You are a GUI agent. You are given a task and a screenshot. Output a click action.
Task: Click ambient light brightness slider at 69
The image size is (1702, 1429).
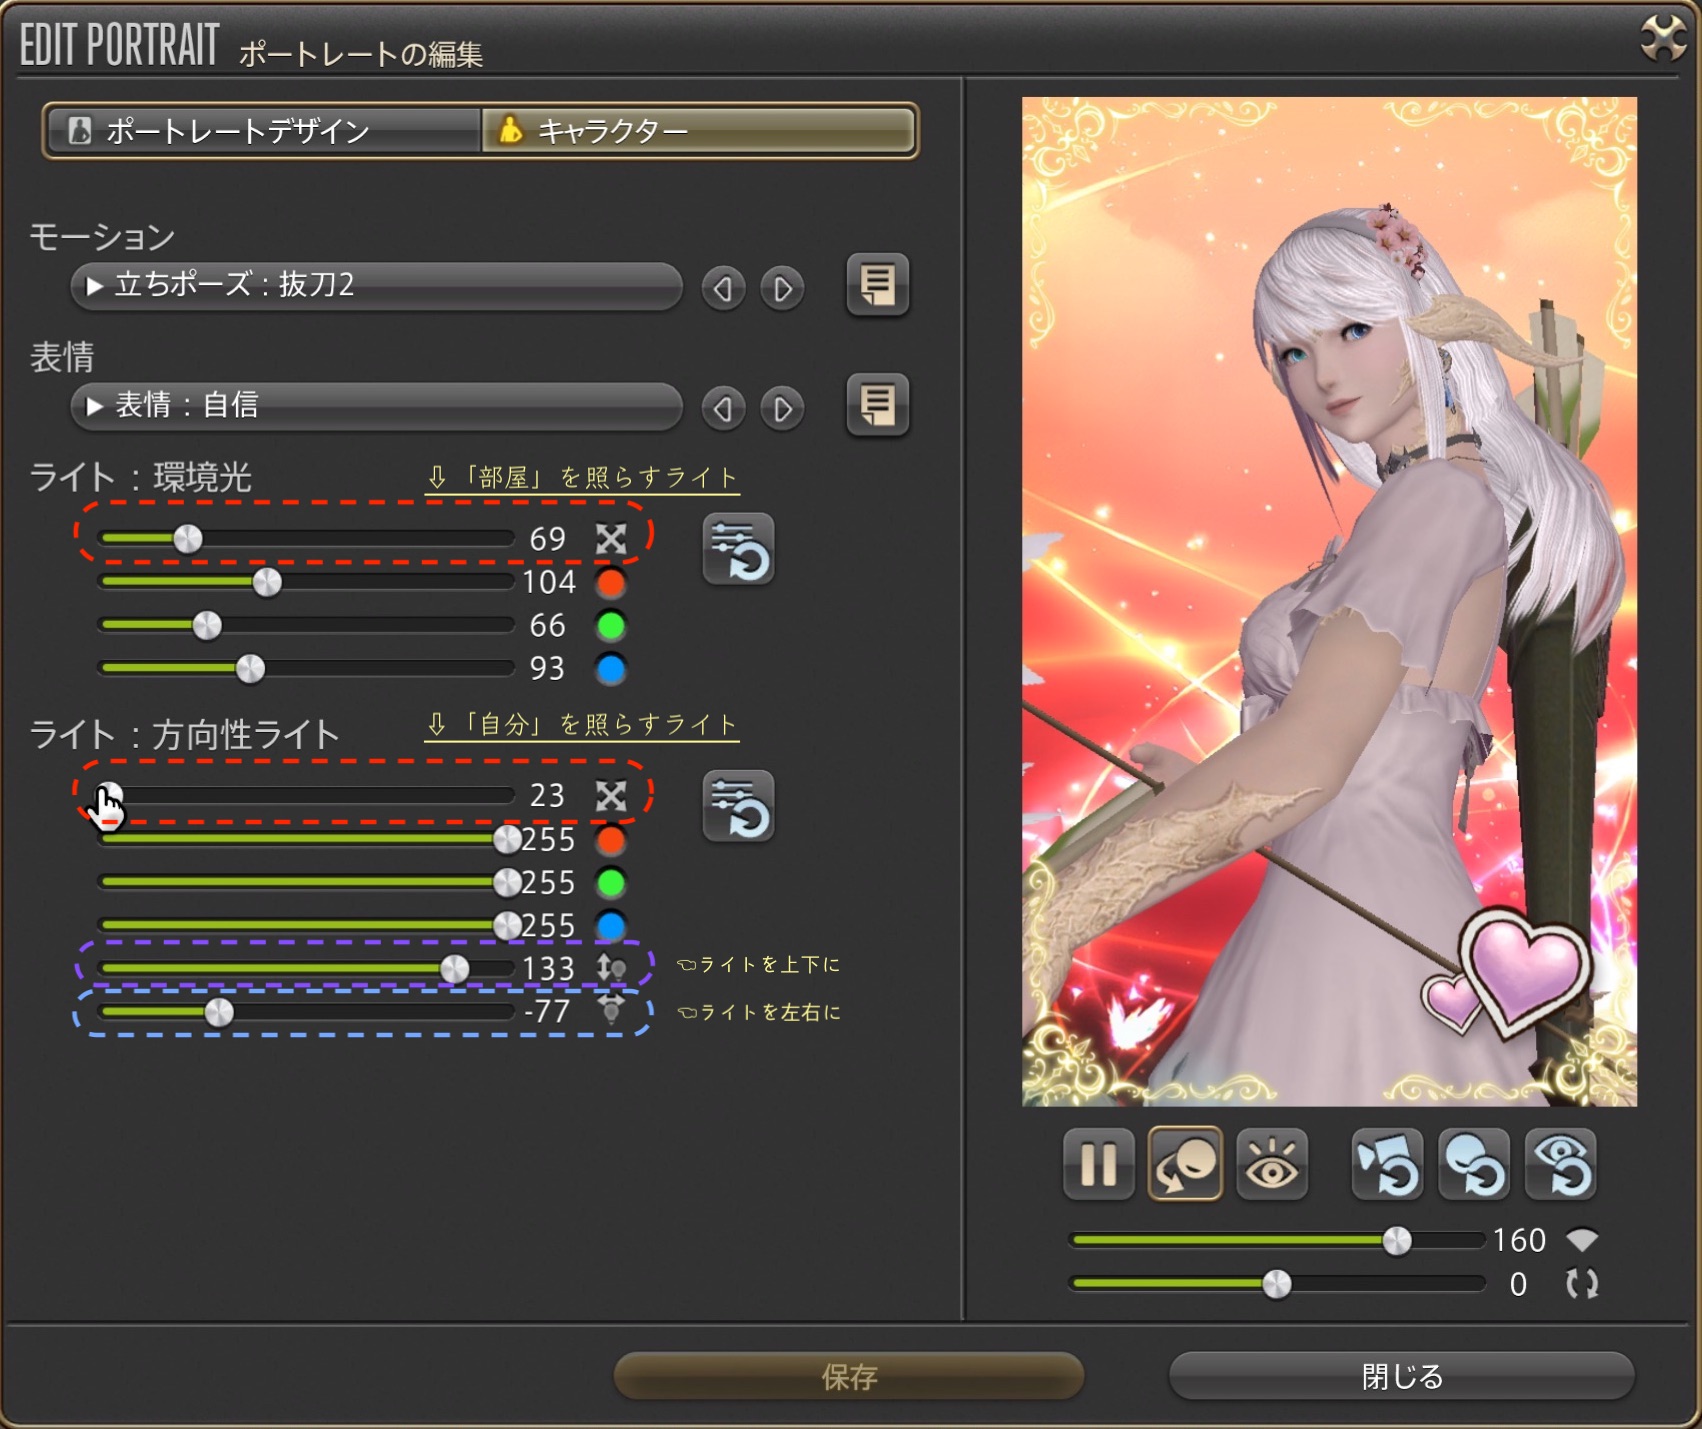[306, 539]
